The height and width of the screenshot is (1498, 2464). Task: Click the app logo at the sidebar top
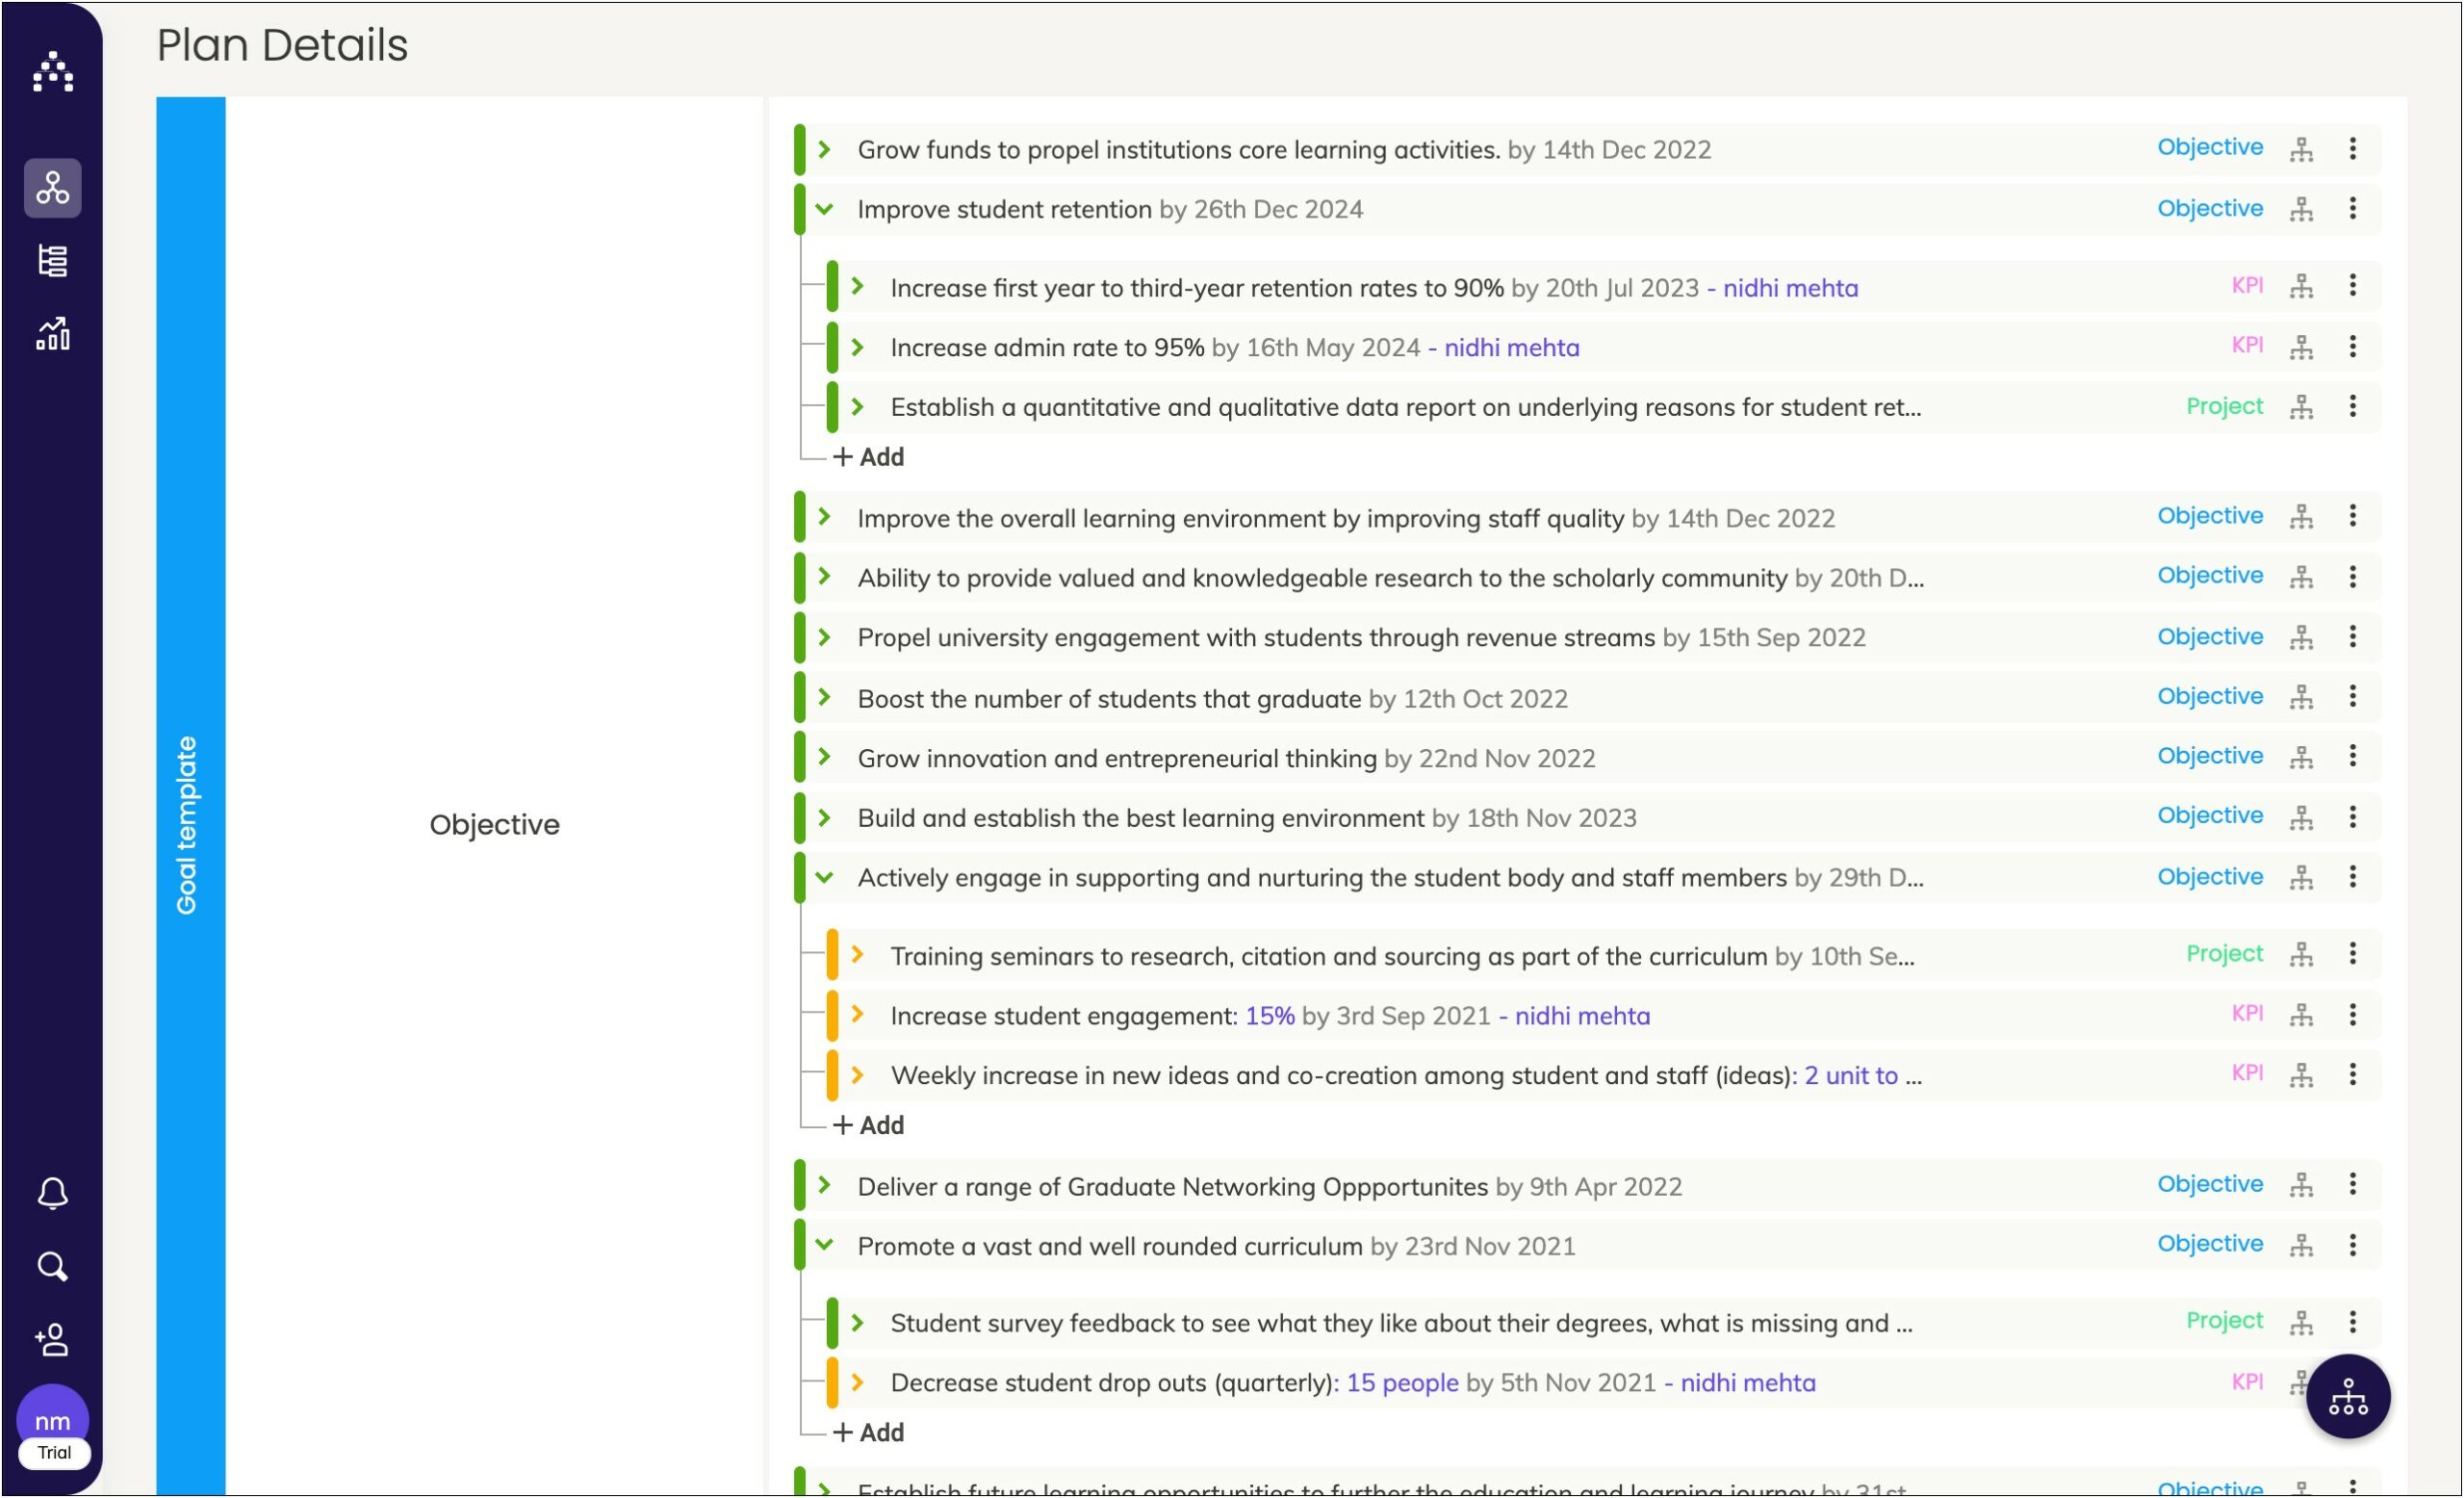[53, 71]
